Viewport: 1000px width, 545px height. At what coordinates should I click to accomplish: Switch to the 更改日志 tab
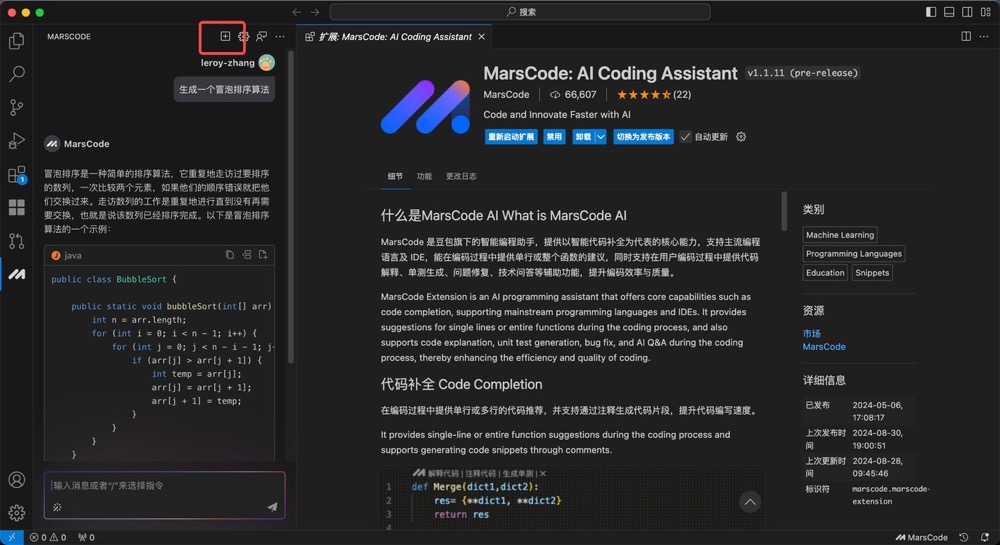[461, 177]
